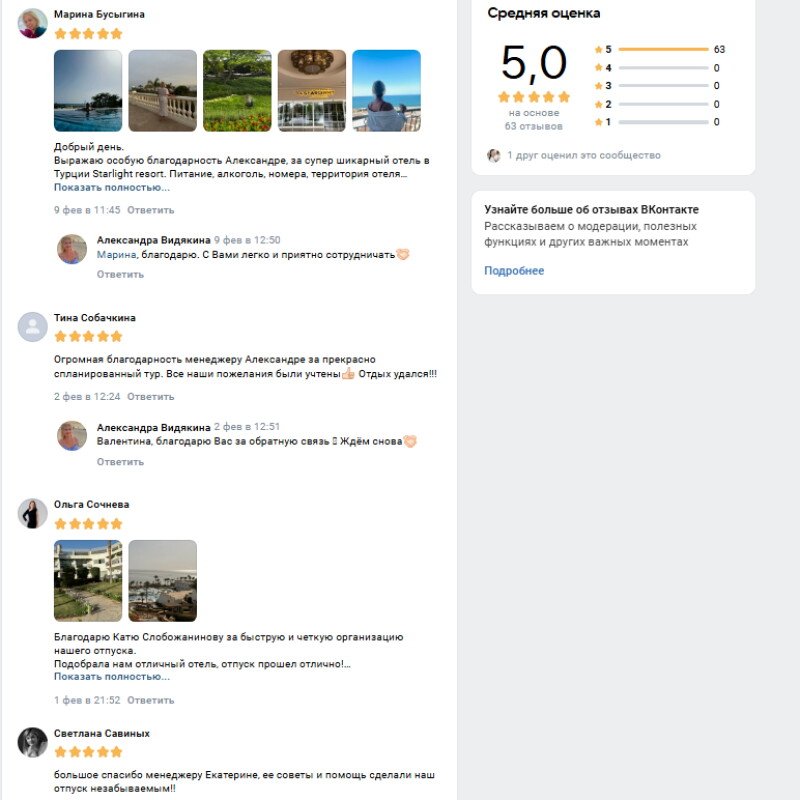
Task: Open Марина Бусыгина's profile avatar
Action: (33, 23)
